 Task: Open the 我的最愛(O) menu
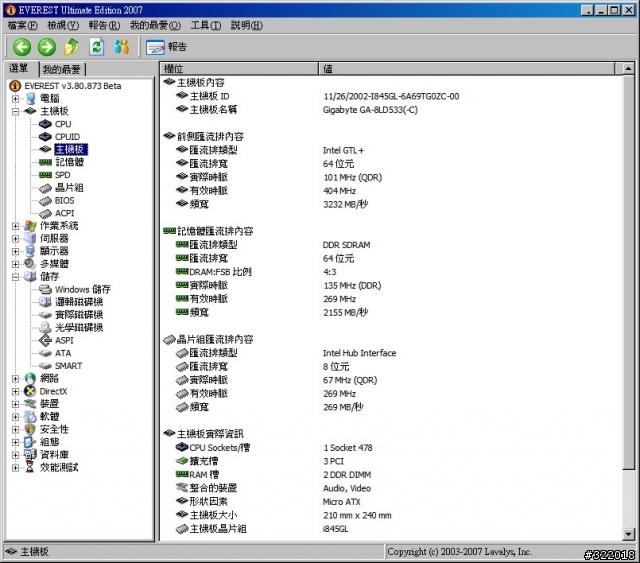point(155,25)
